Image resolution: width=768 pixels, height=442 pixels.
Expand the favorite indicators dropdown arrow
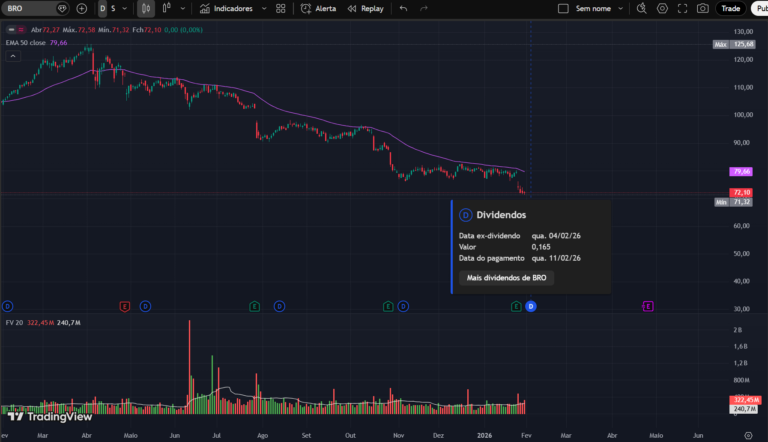coord(264,8)
